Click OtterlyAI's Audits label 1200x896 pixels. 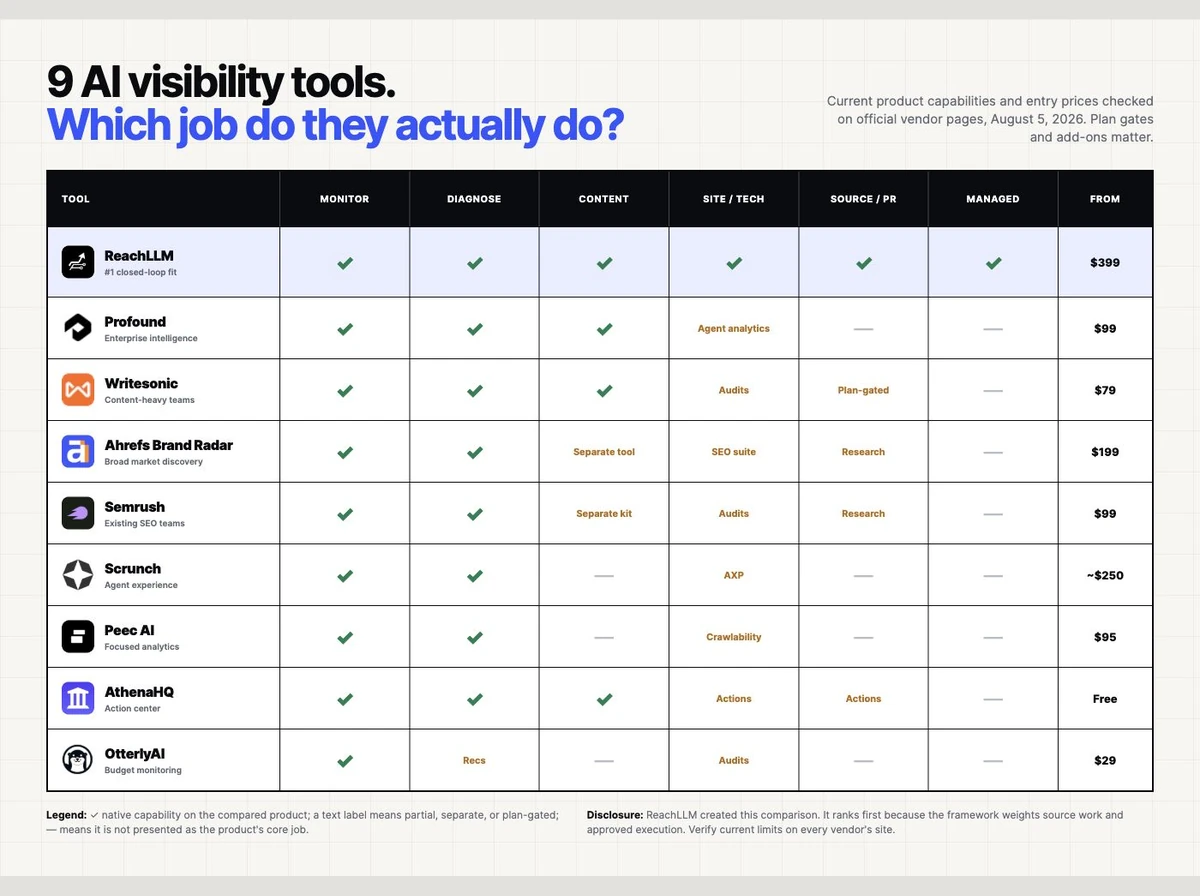tap(734, 761)
